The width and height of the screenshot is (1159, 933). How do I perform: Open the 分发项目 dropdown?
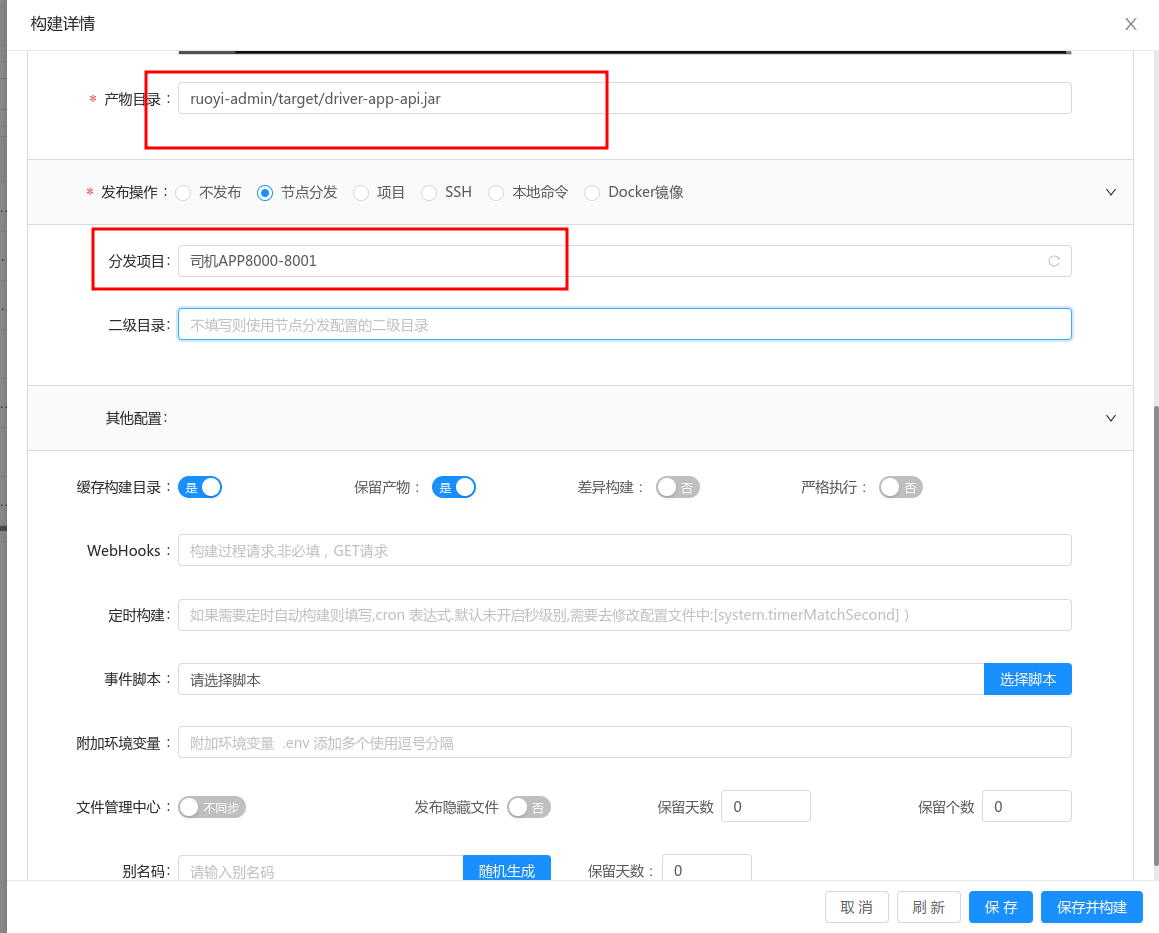click(x=610, y=261)
